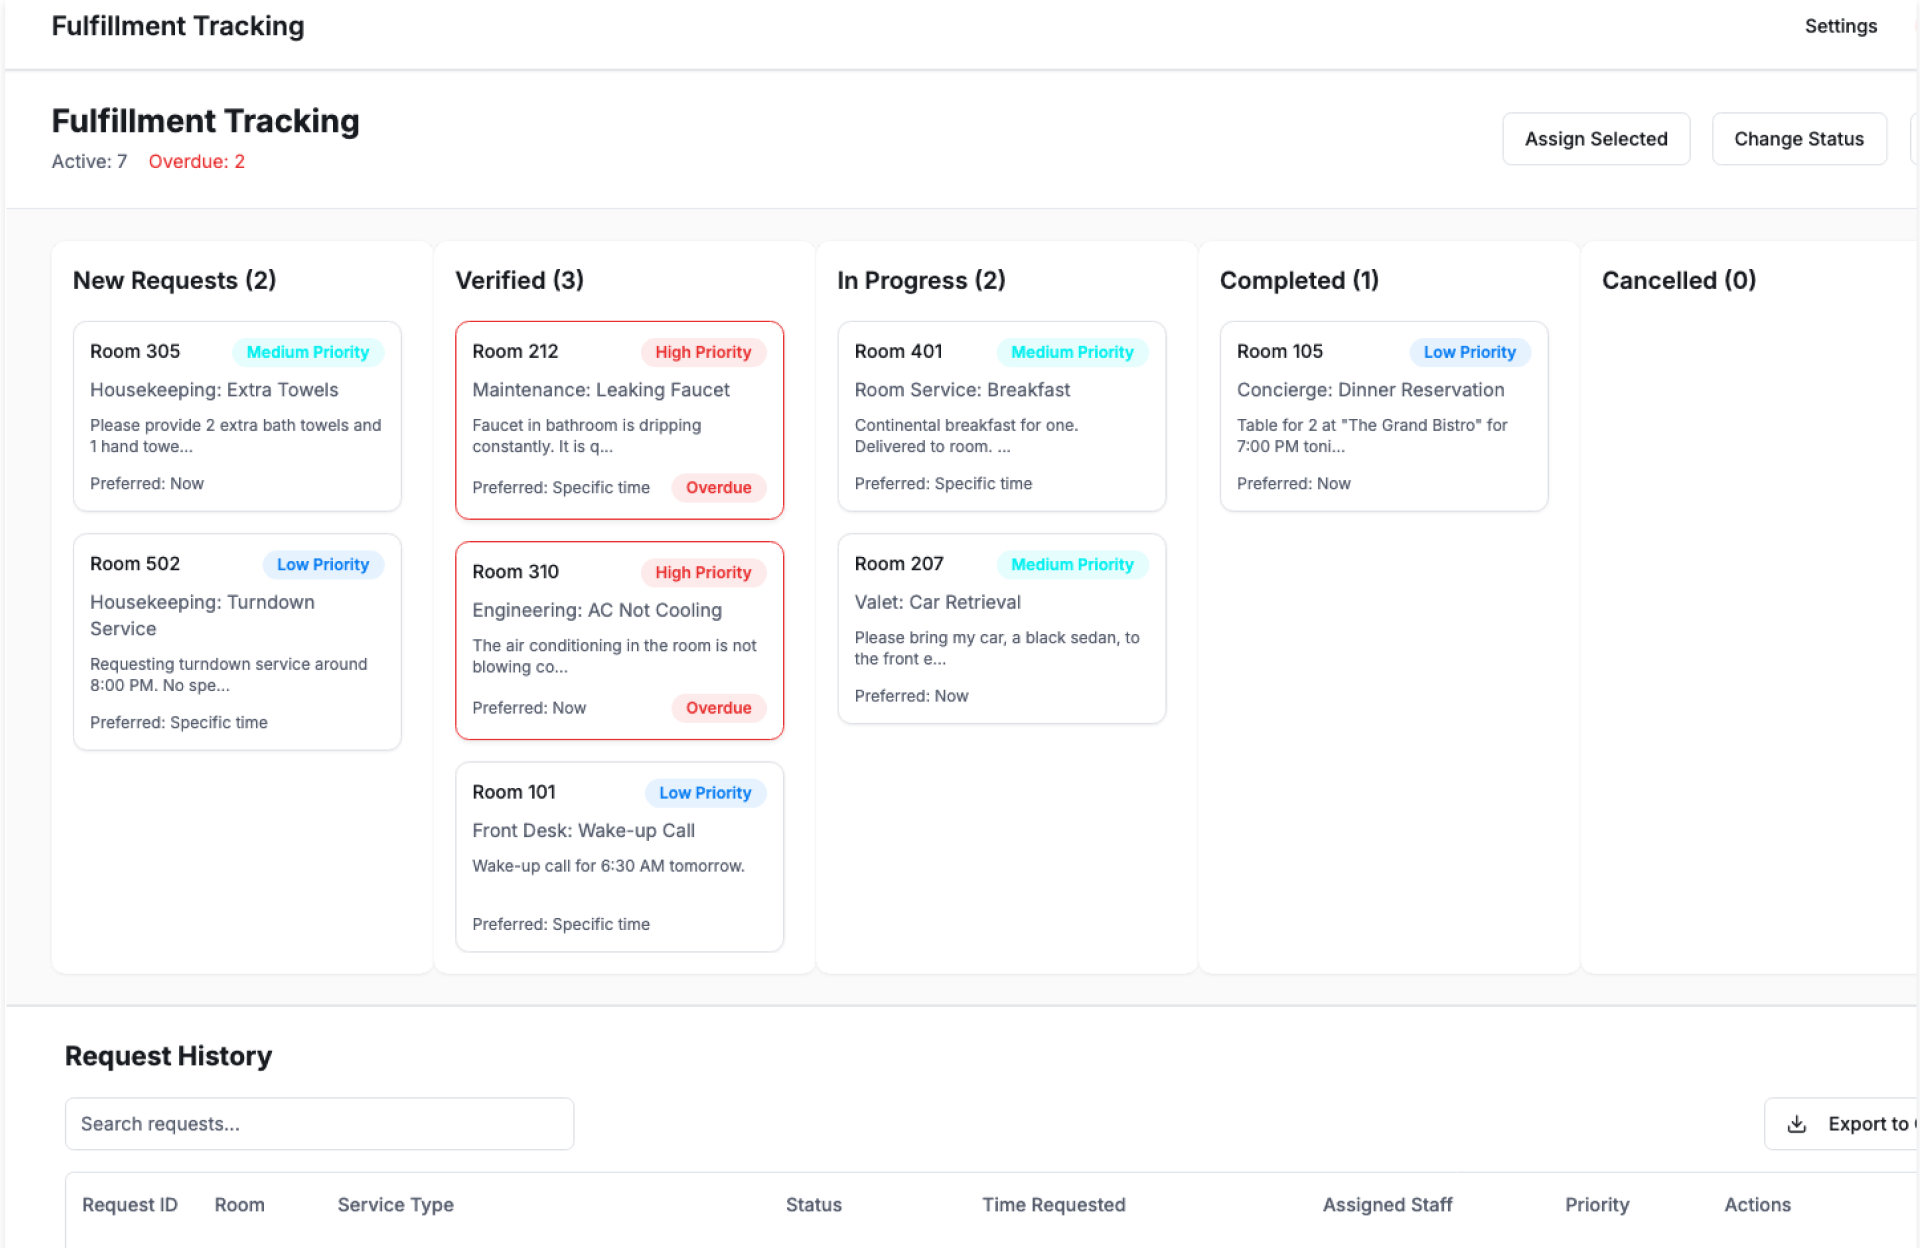The height and width of the screenshot is (1248, 1920).
Task: Open Room 101 Wake-up Call card
Action: tap(619, 857)
